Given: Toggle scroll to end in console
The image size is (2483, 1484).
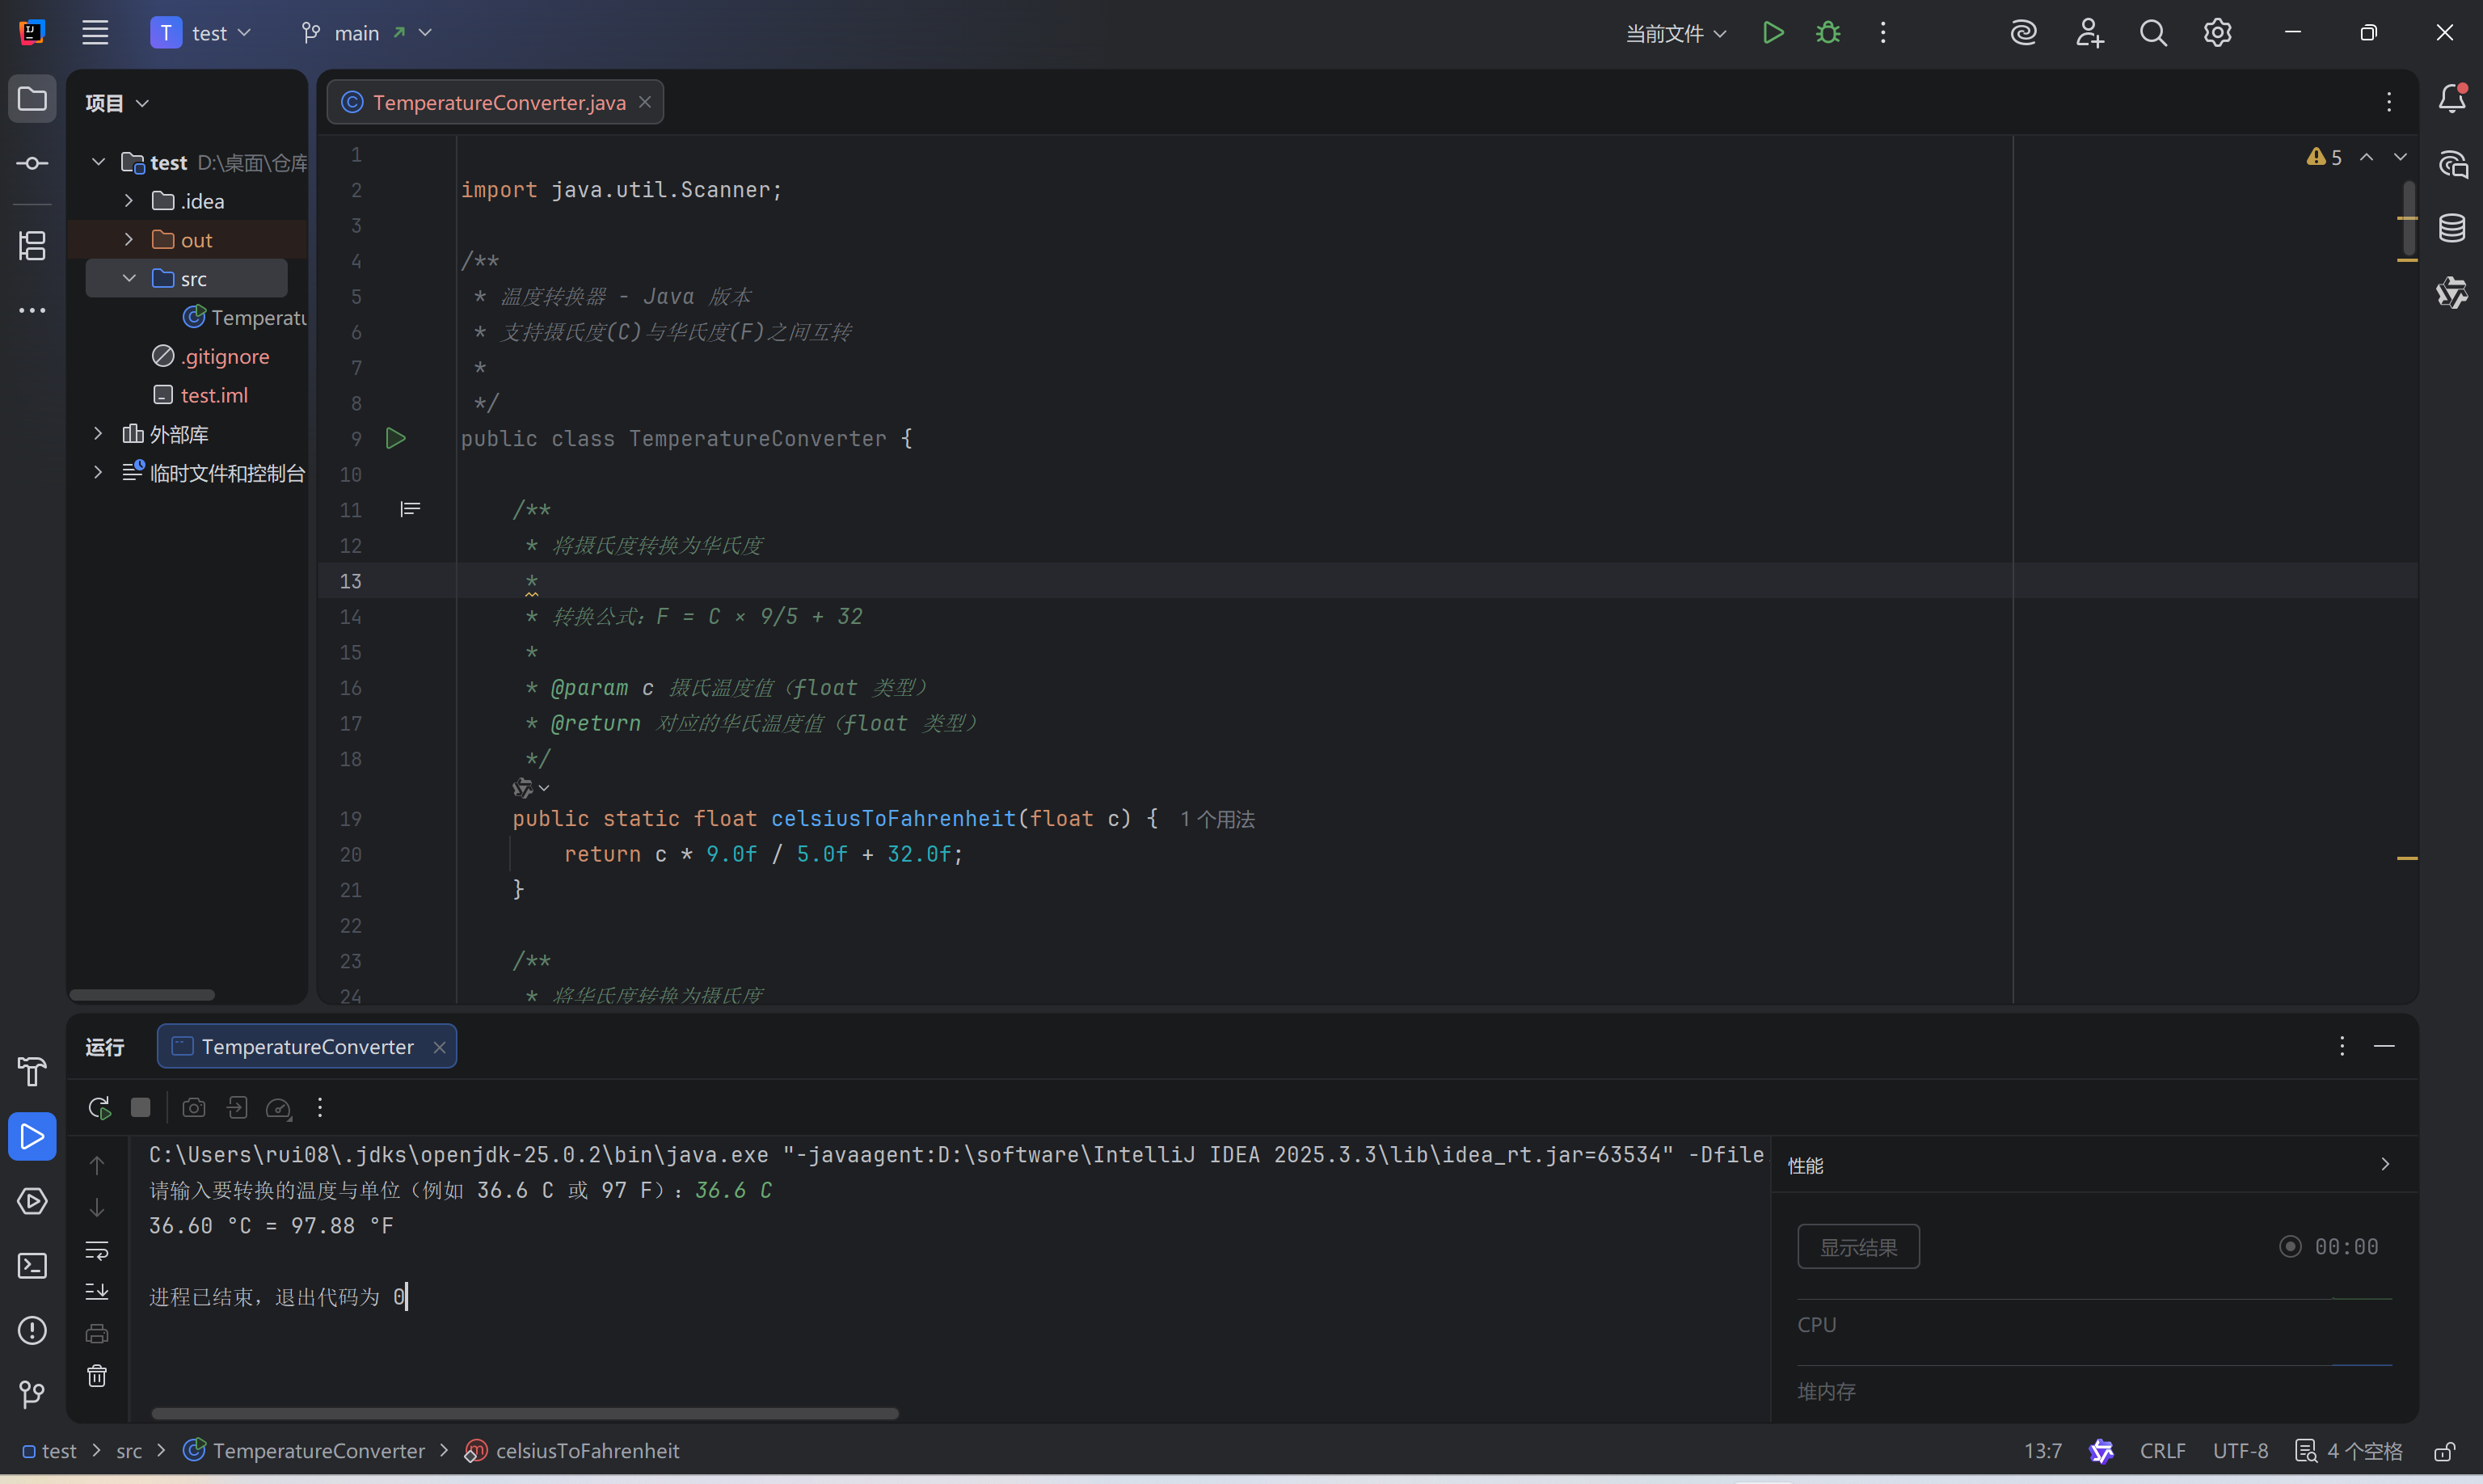Looking at the screenshot, I should pos(97,1292).
